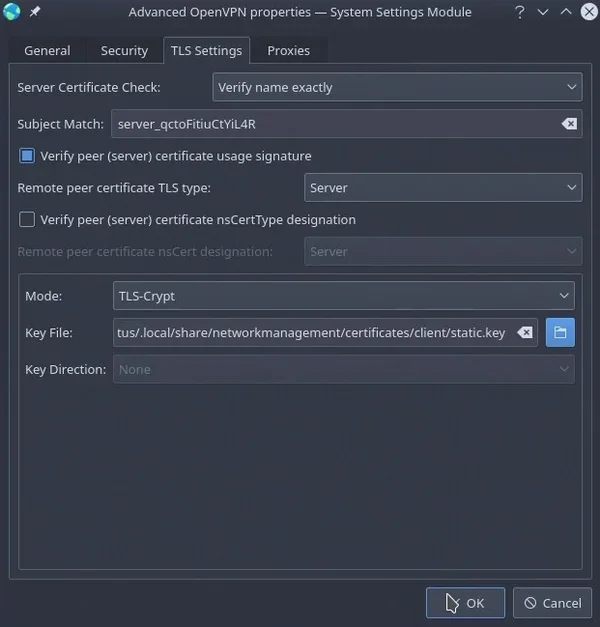This screenshot has width=600, height=627.
Task: Click Remote peer certificate TLS type label
Action: [114, 188]
